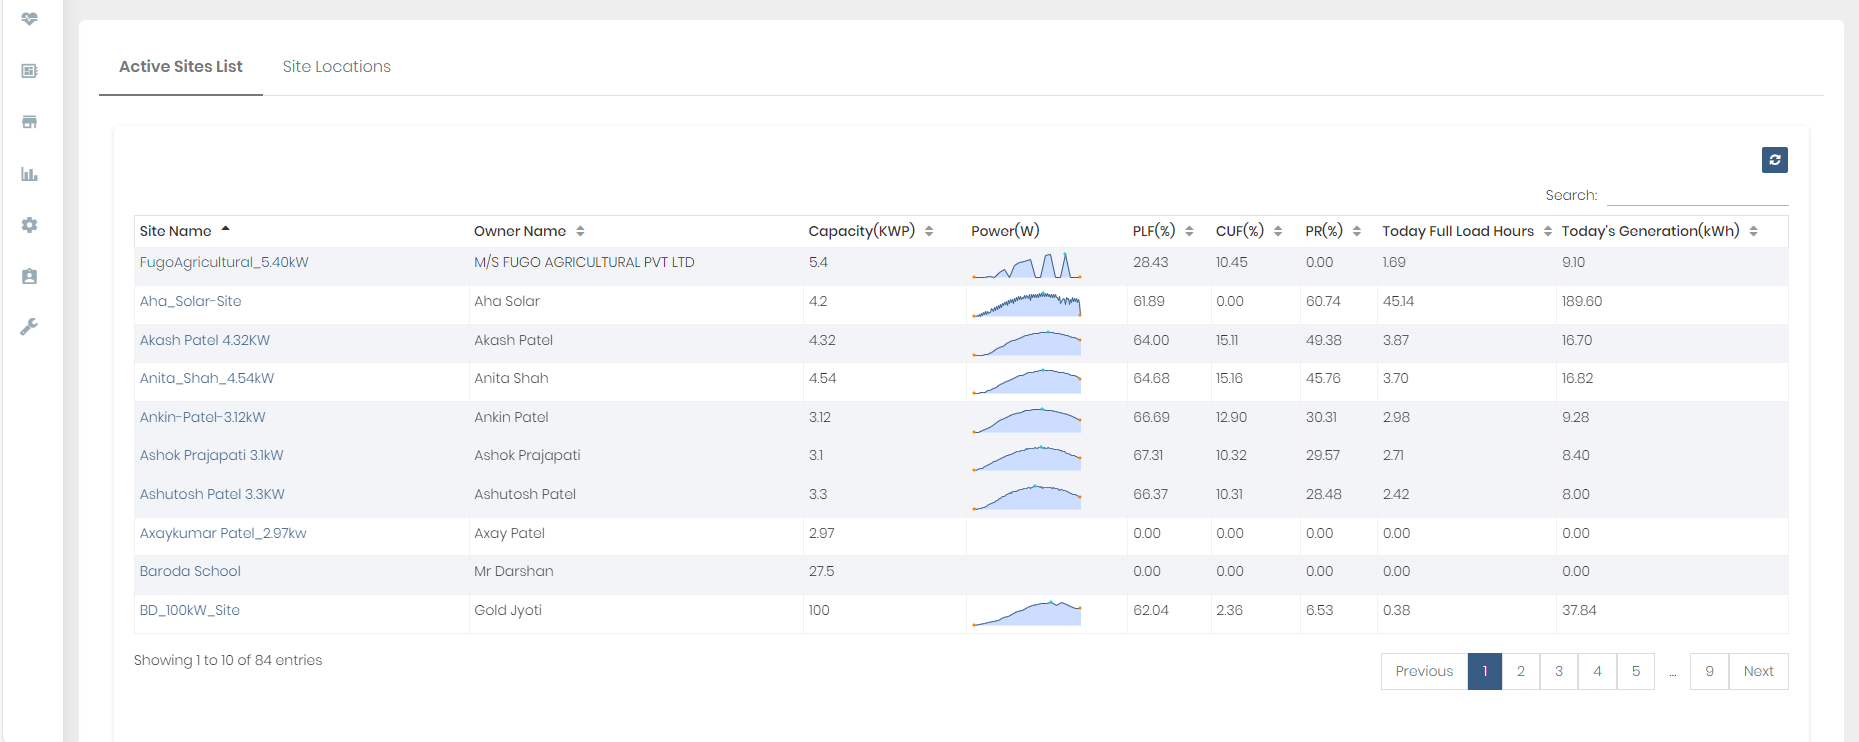Open the gear settings icon in sidebar

click(x=29, y=225)
